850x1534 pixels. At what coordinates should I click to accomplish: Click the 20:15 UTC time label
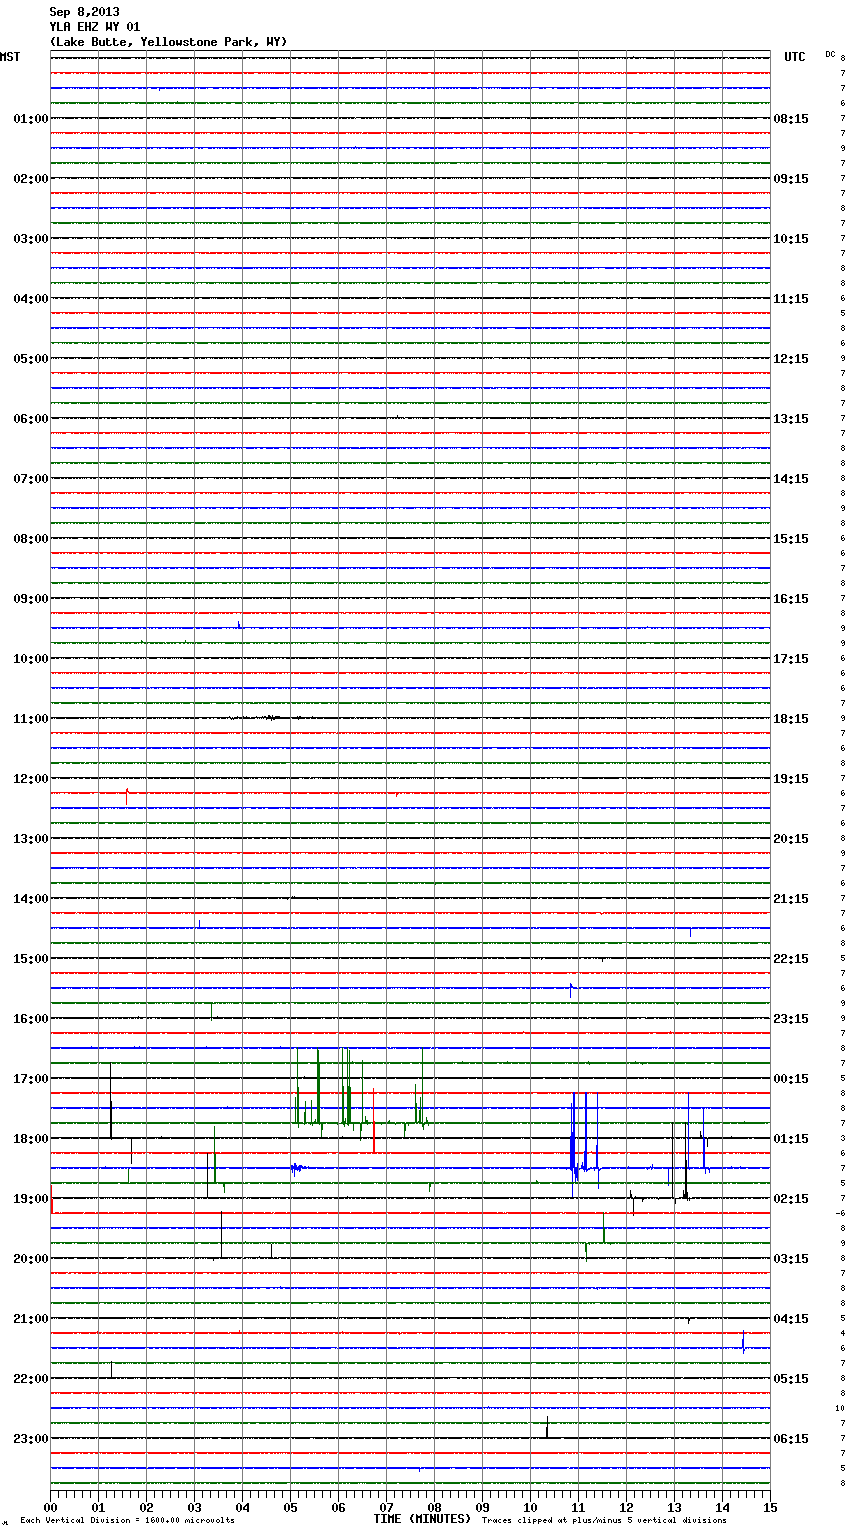[x=791, y=839]
